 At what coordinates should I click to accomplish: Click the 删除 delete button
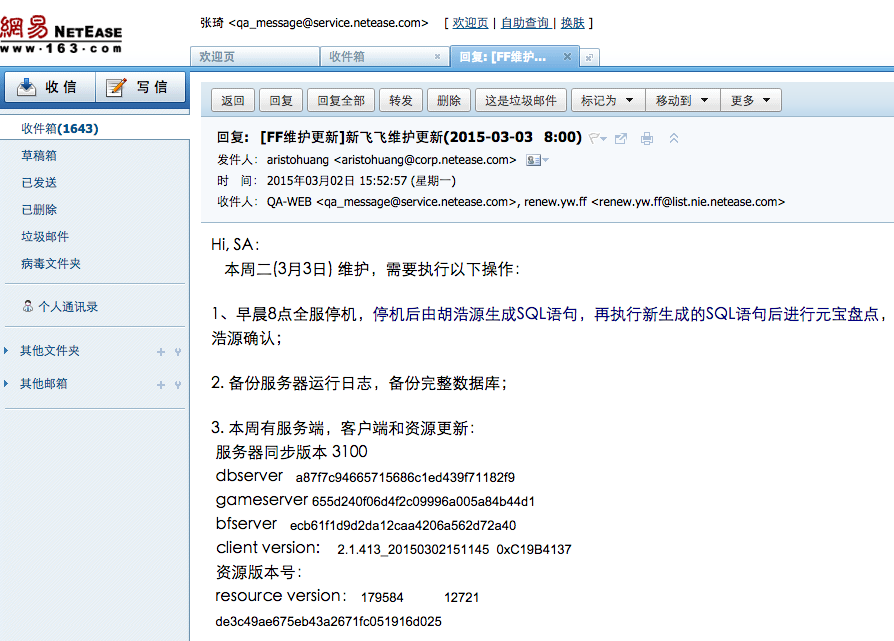click(x=449, y=100)
